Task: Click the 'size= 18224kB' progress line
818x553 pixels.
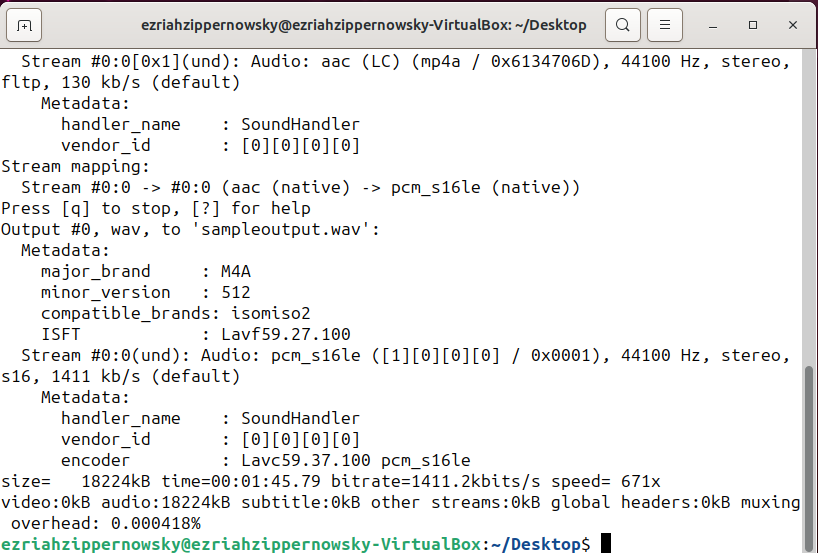Action: click(331, 481)
